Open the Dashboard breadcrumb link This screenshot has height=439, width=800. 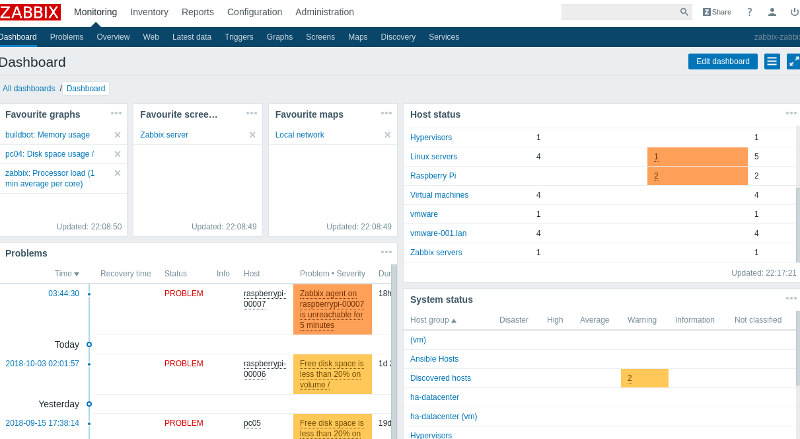pyautogui.click(x=86, y=88)
